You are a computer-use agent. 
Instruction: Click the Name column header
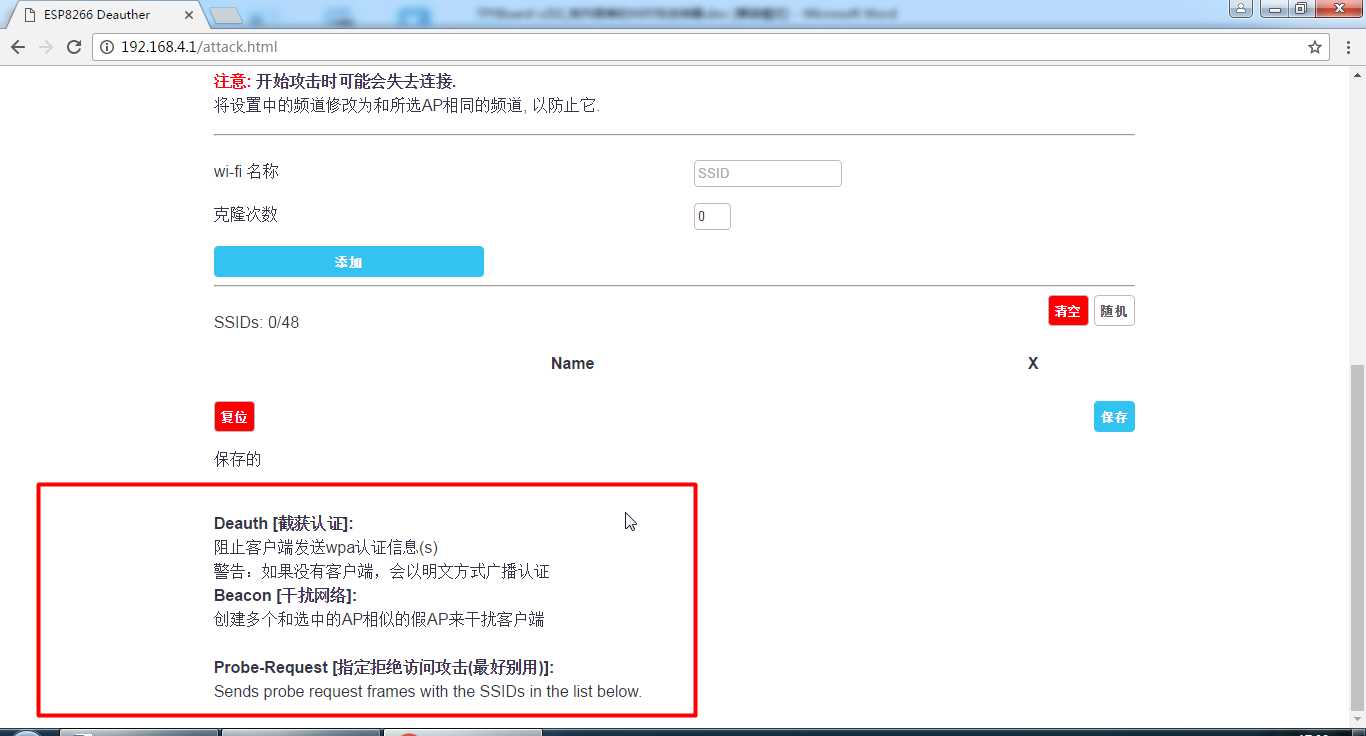tap(572, 364)
